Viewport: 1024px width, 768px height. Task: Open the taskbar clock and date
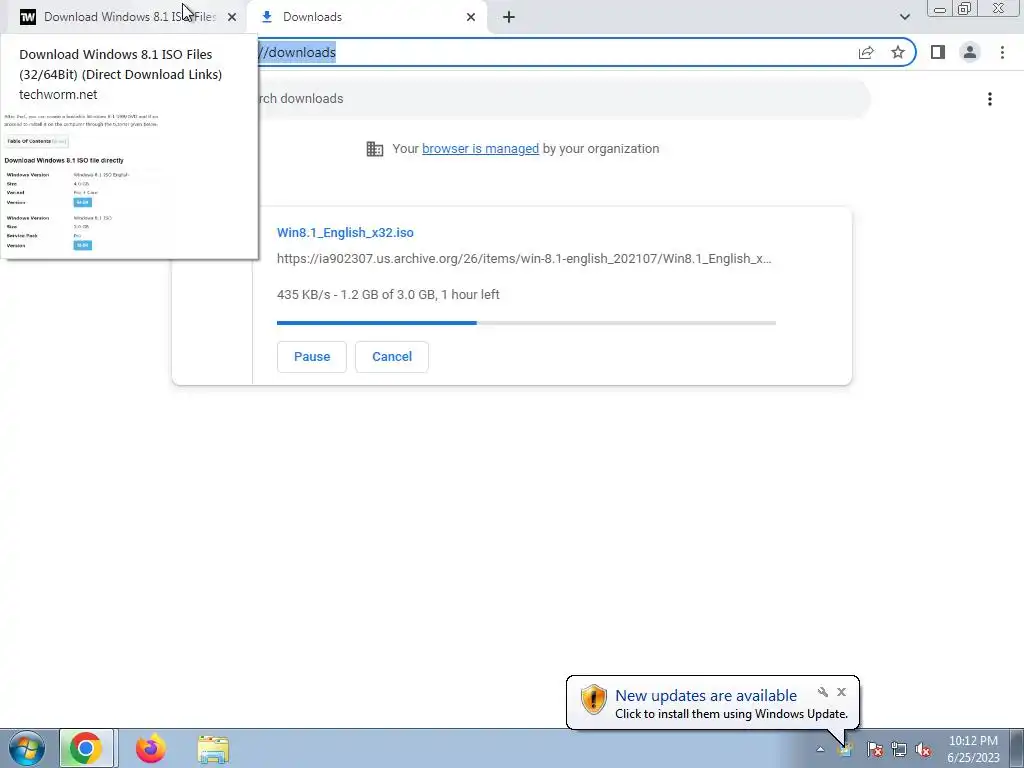pyautogui.click(x=973, y=749)
